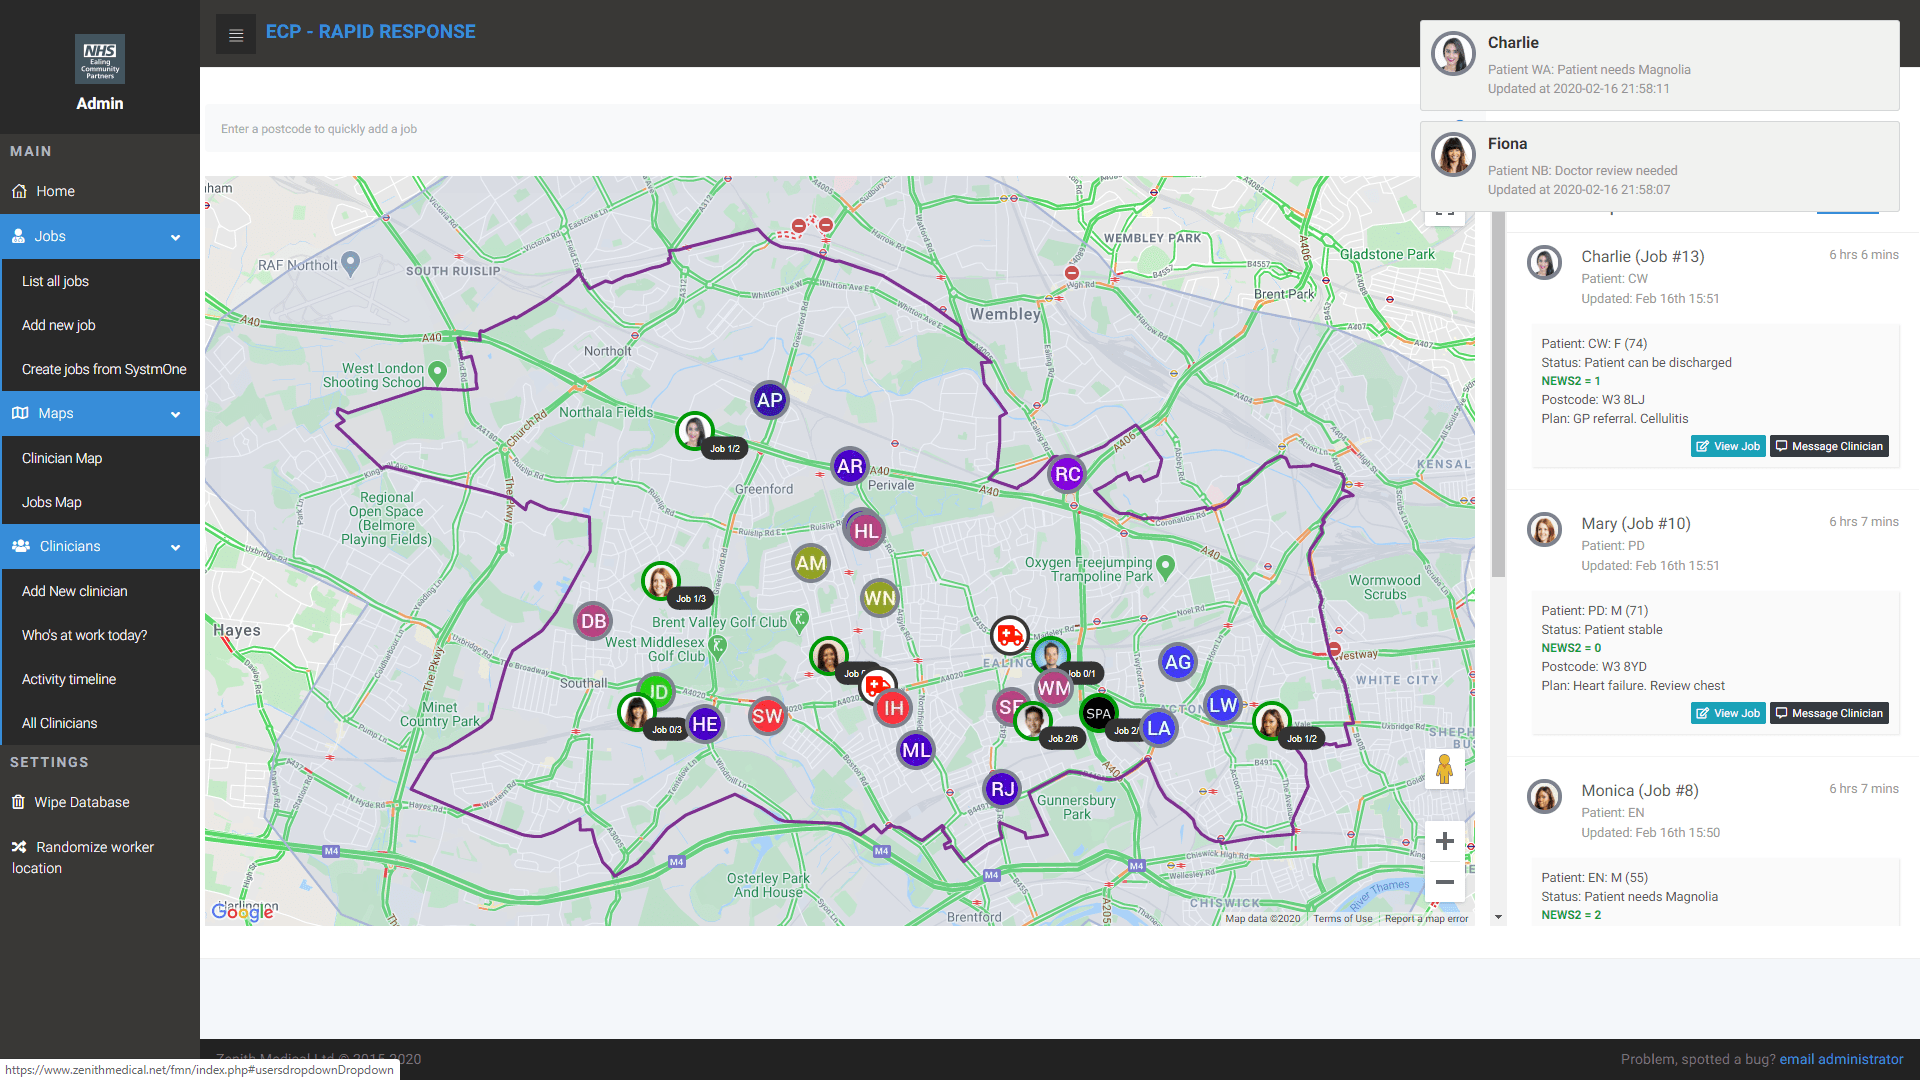The width and height of the screenshot is (1920, 1080).
Task: Click Add new job link in sidebar
Action: pyautogui.click(x=59, y=324)
